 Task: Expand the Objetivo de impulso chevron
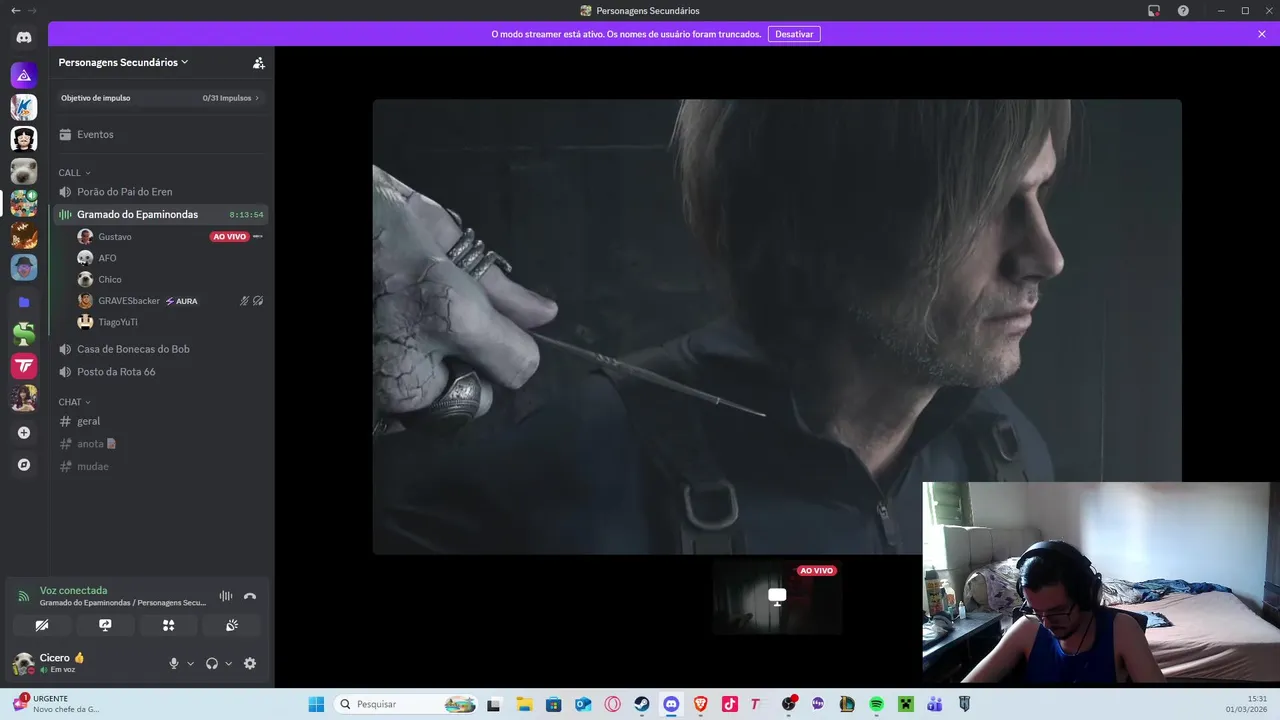pyautogui.click(x=257, y=98)
